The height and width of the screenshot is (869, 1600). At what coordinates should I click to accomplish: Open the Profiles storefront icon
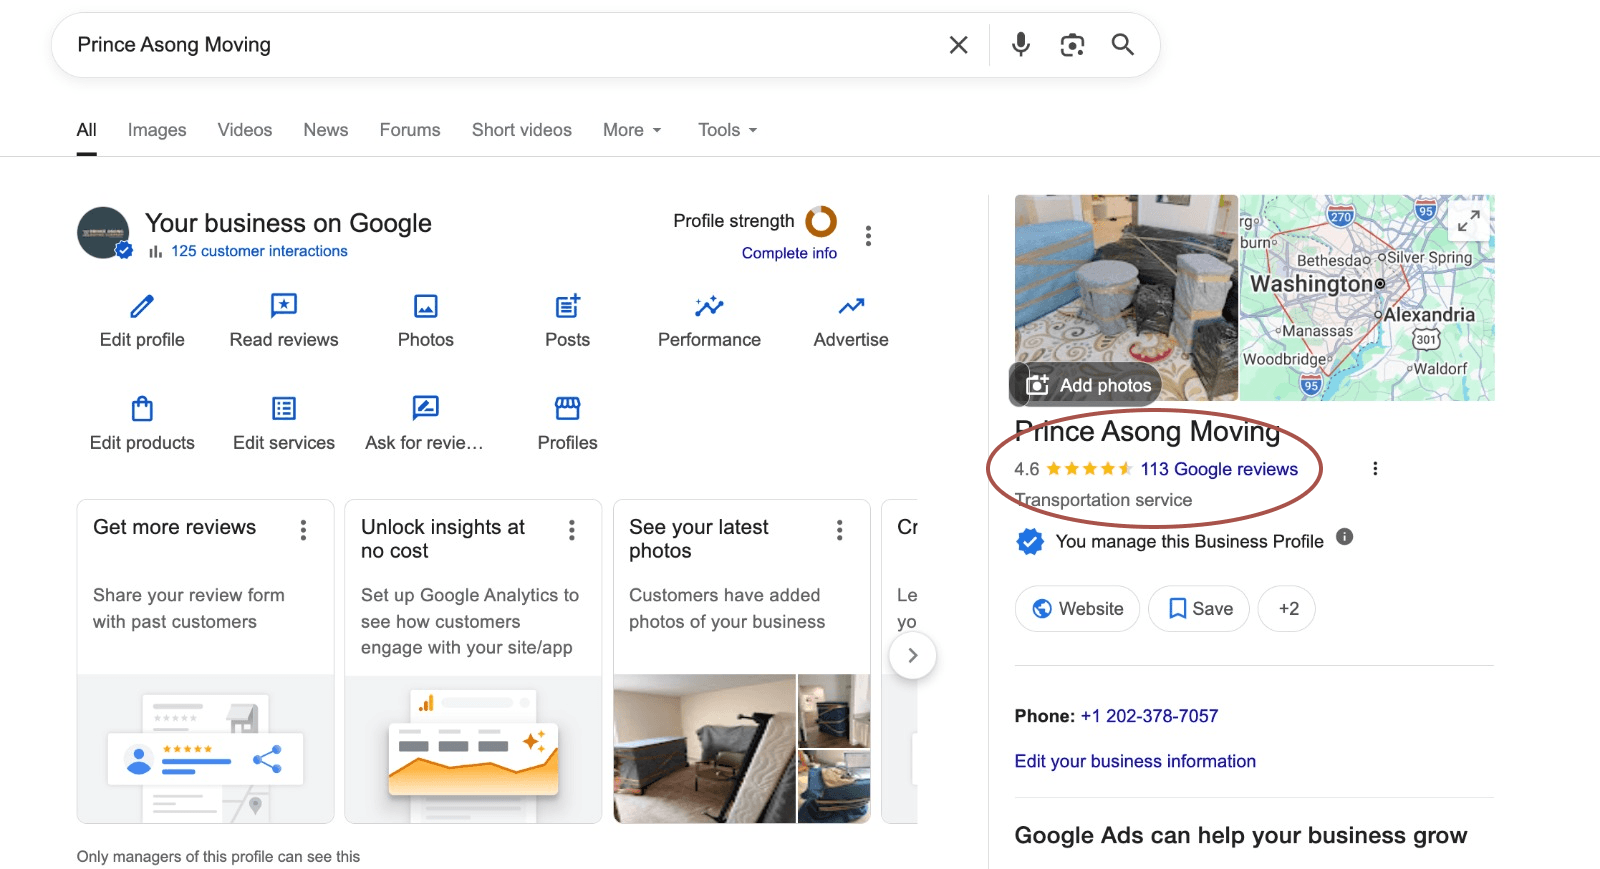[568, 408]
